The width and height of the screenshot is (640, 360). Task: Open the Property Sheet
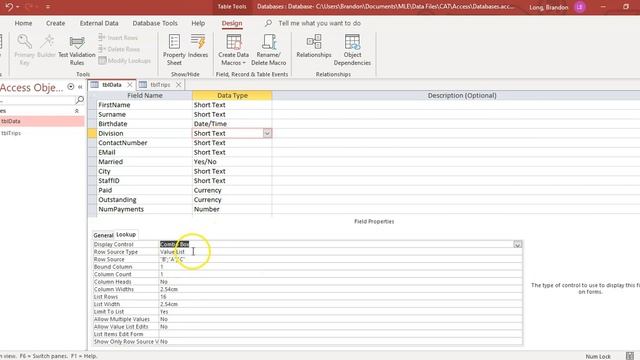[174, 50]
